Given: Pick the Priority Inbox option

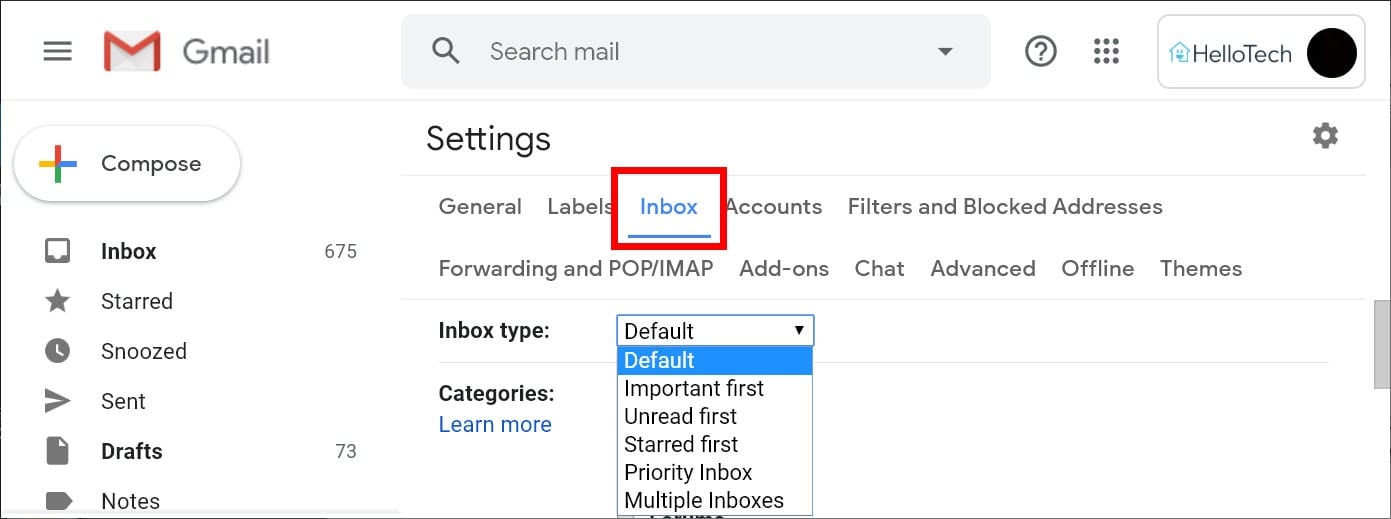Looking at the screenshot, I should tap(688, 472).
